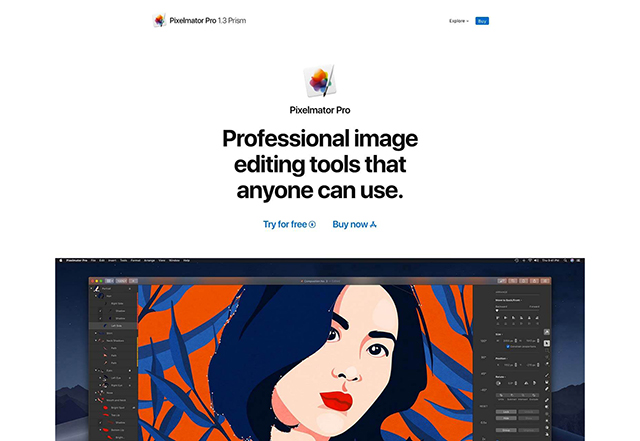Image resolution: width=640 pixels, height=441 pixels.
Task: Collapse the Neck Shadows group
Action: (96, 341)
